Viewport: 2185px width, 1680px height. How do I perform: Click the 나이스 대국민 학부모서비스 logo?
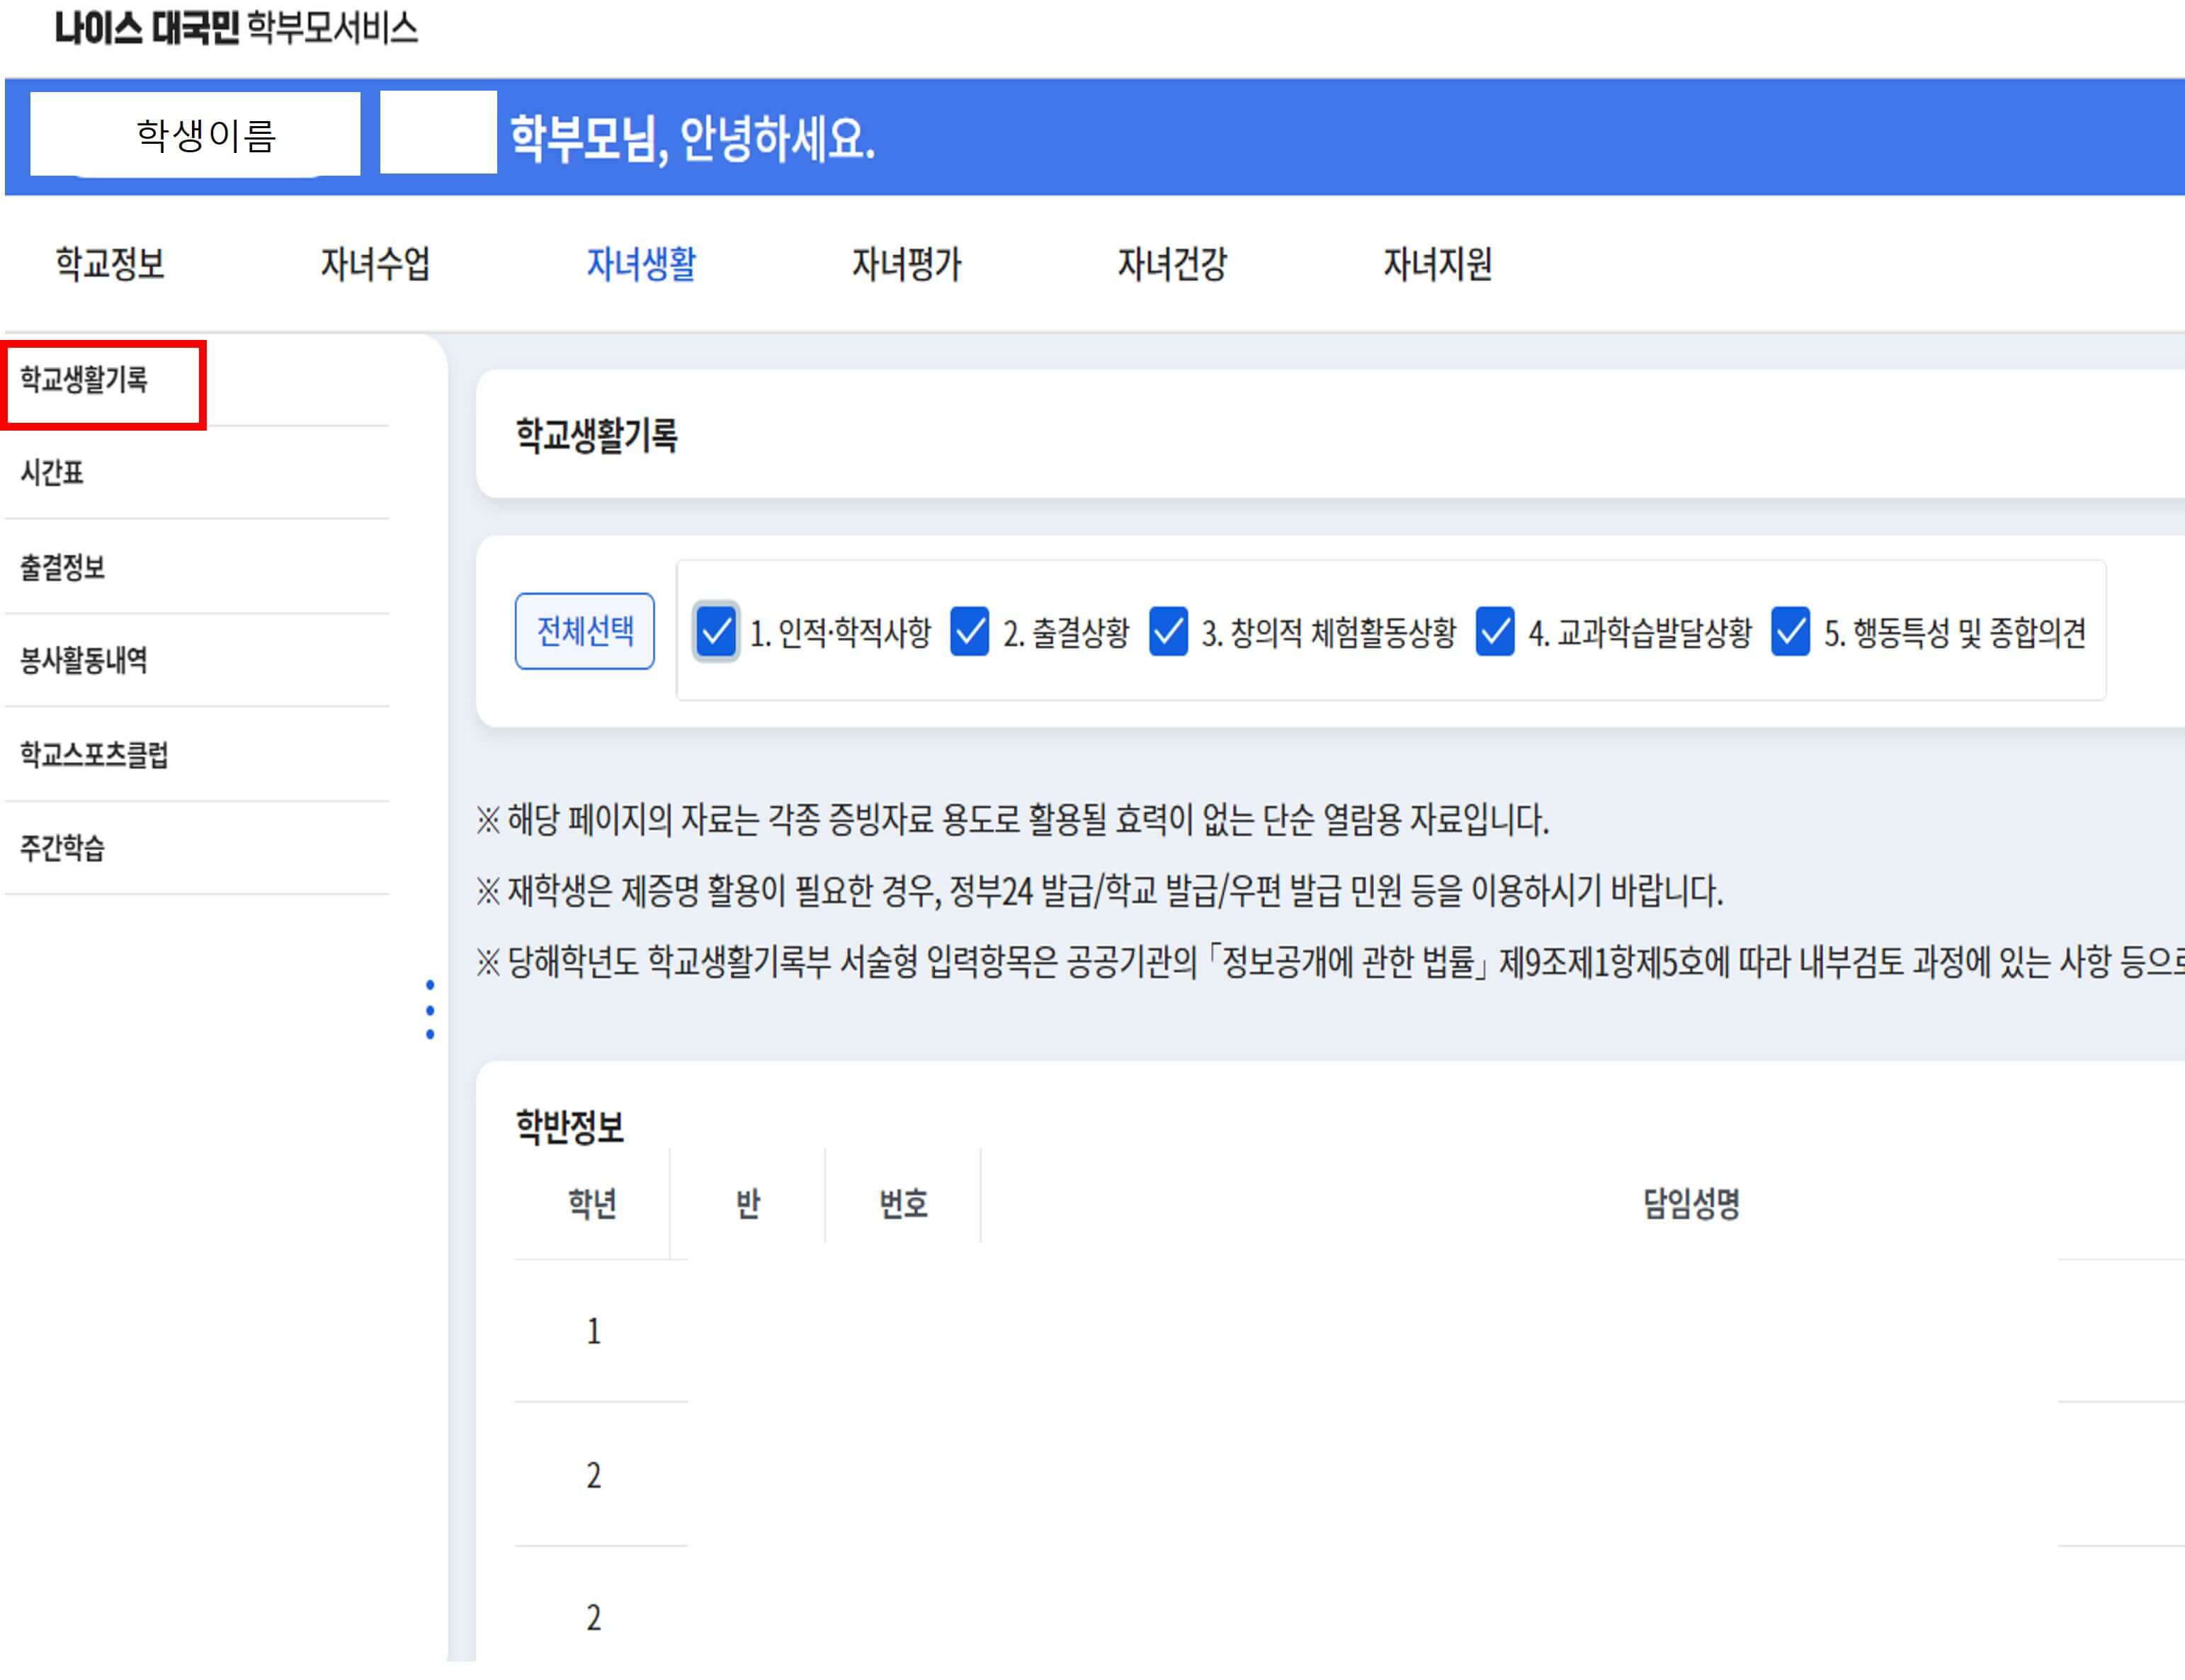click(x=236, y=28)
